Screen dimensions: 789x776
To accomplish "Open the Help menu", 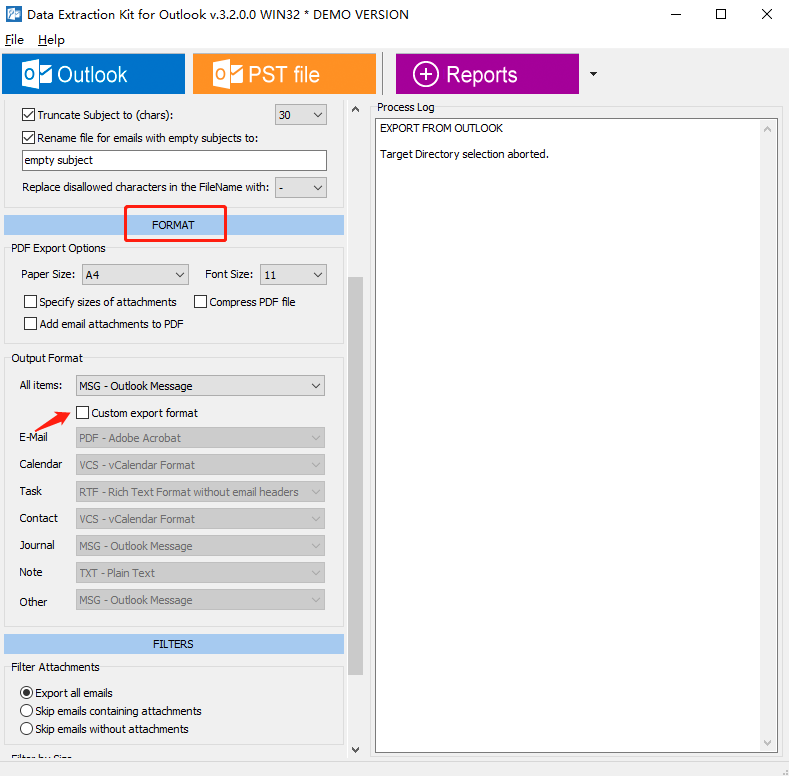I will (x=51, y=40).
